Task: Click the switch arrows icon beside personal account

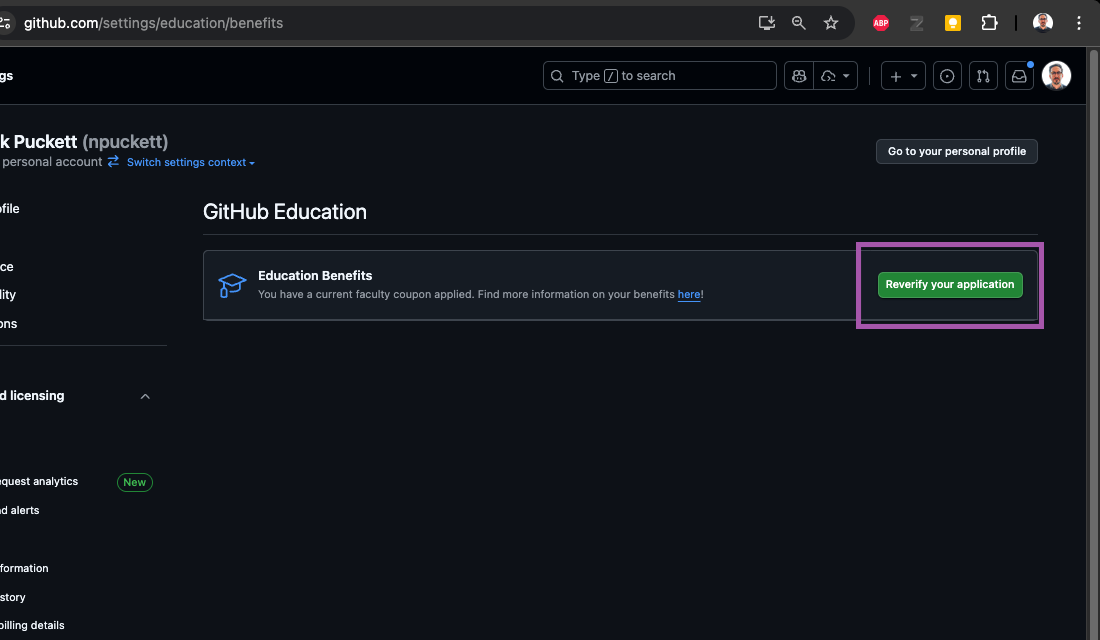Action: 113,161
